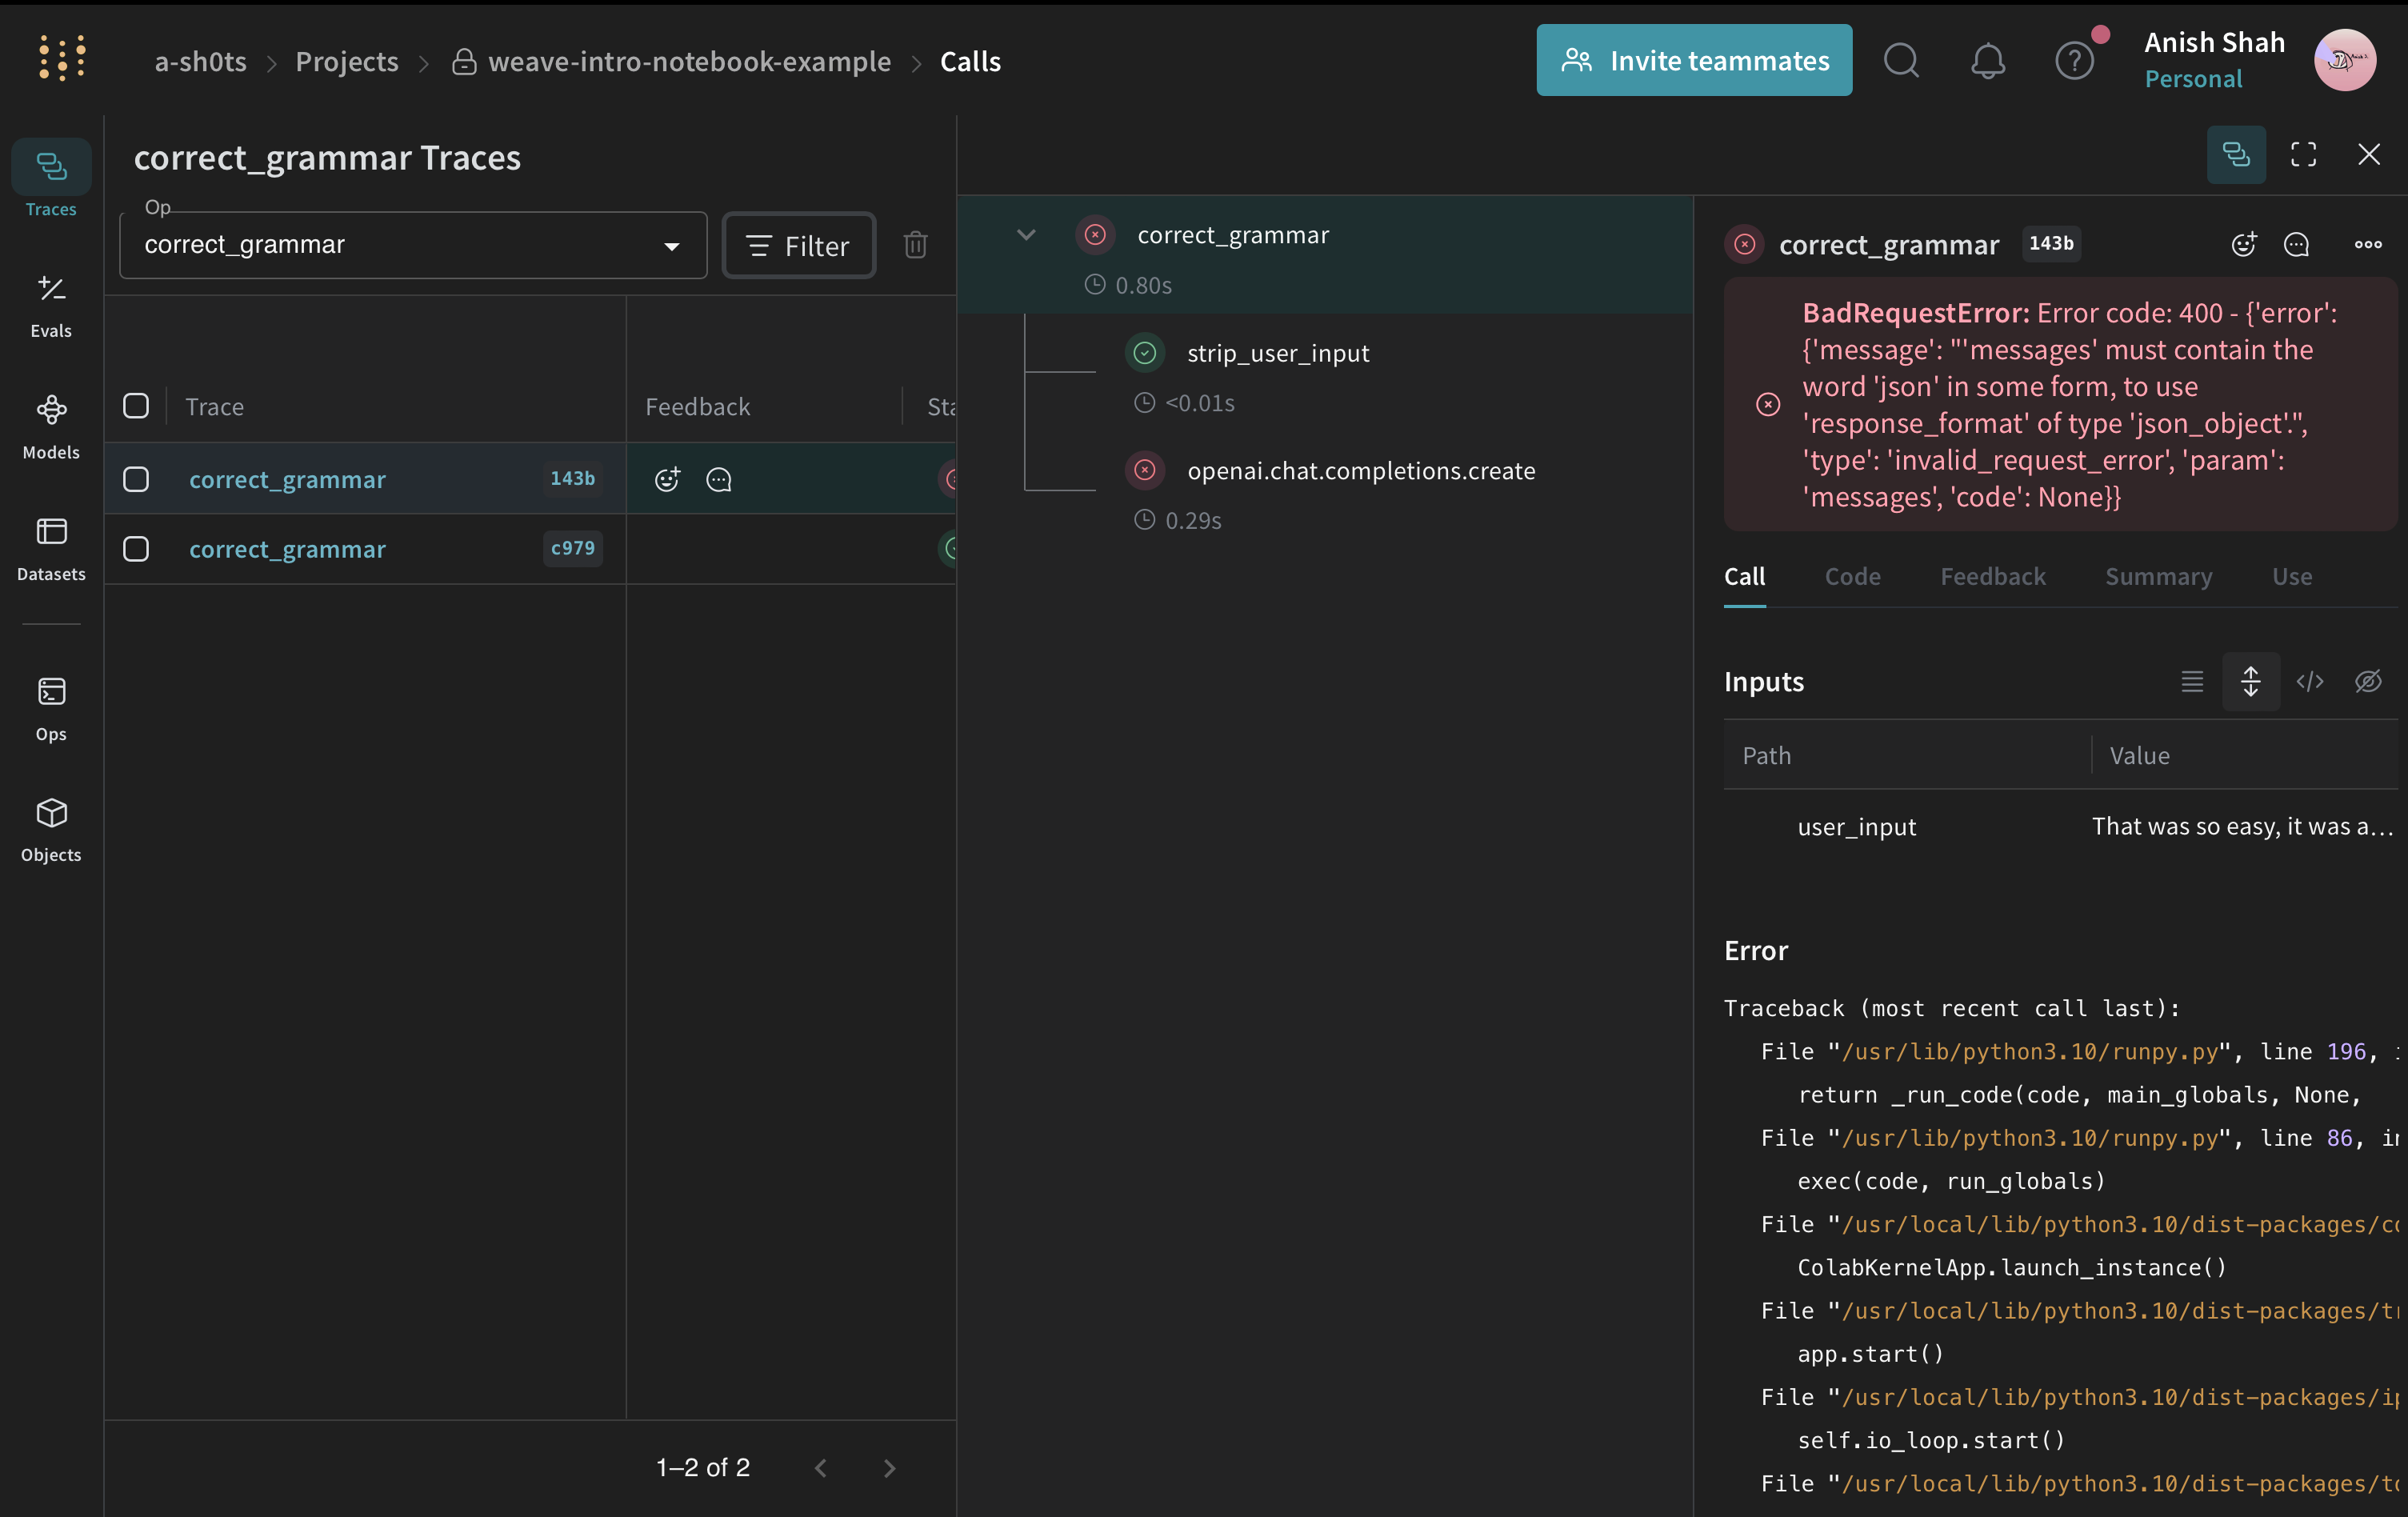Switch to the Use tab
2408x1517 pixels.
point(2291,577)
